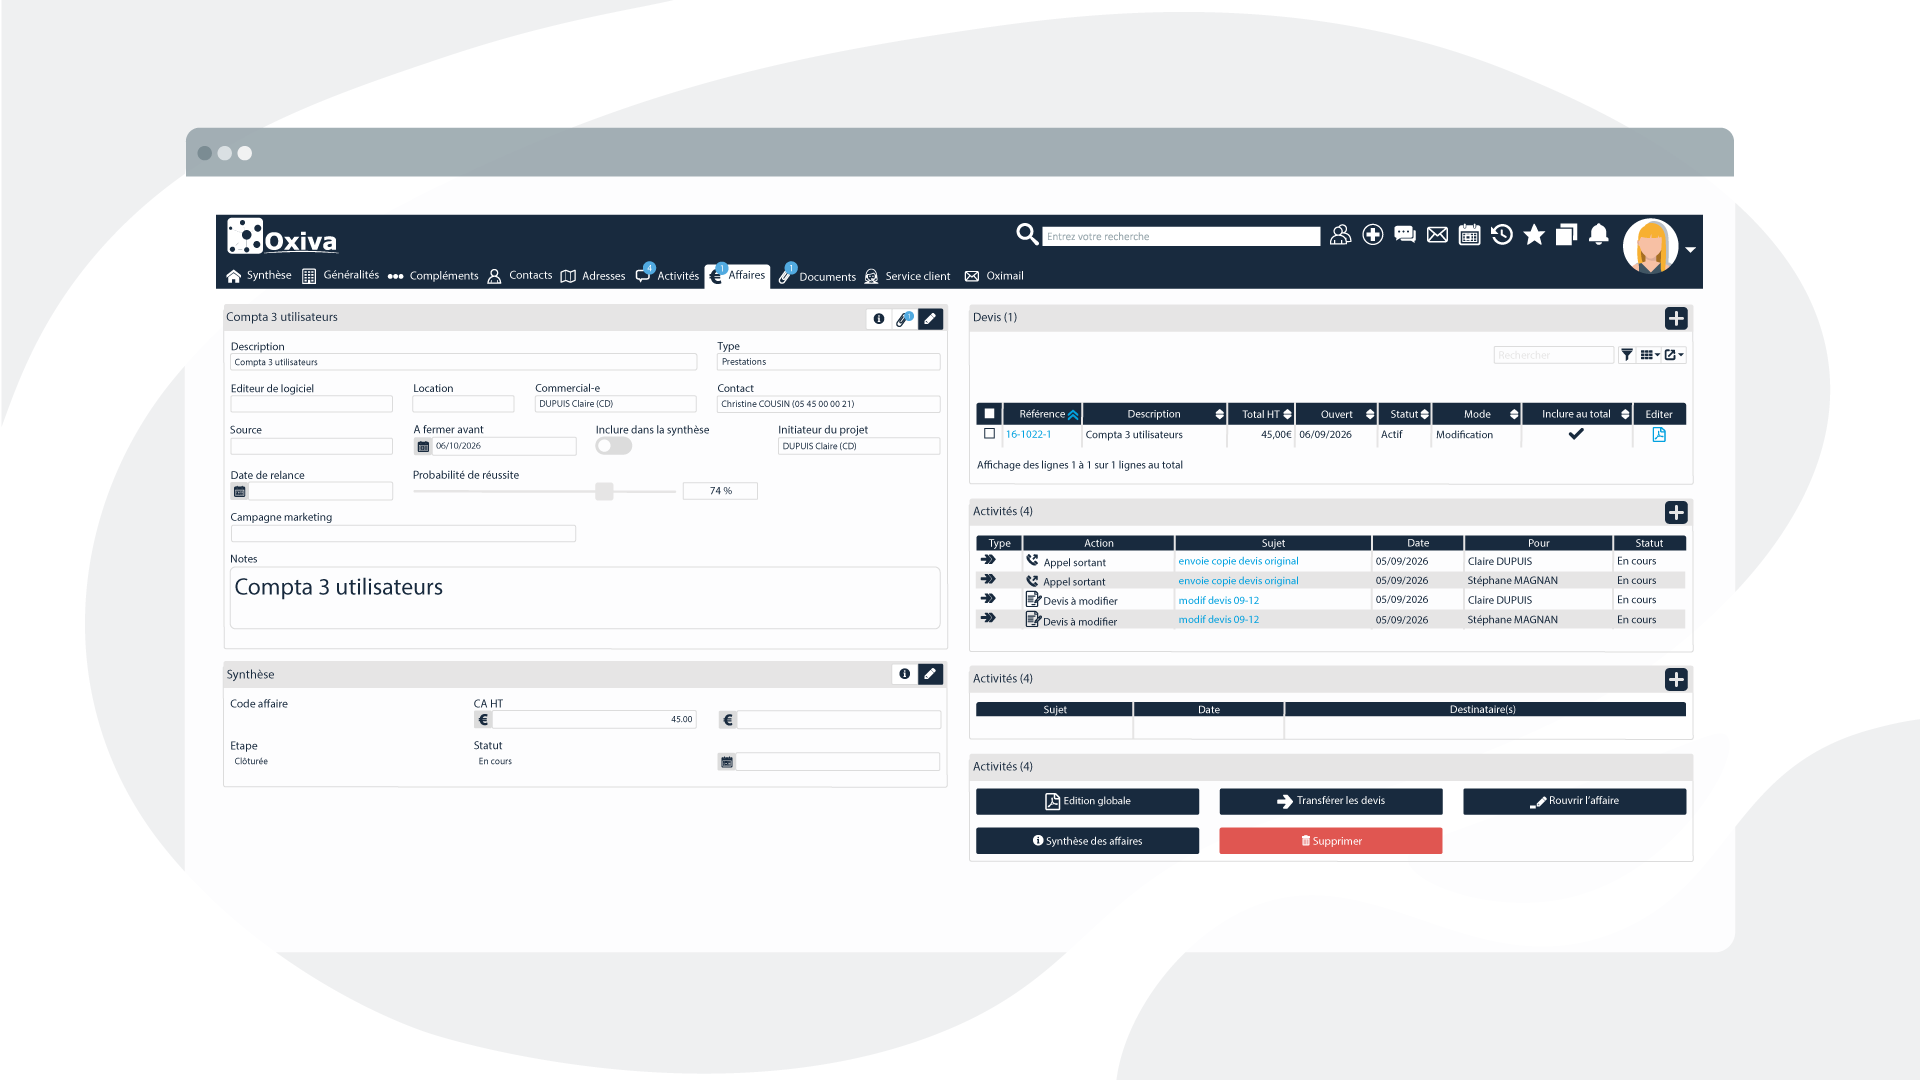Select the header checkbox in the Devis table
Viewport: 1920px width, 1080px height.
(989, 412)
